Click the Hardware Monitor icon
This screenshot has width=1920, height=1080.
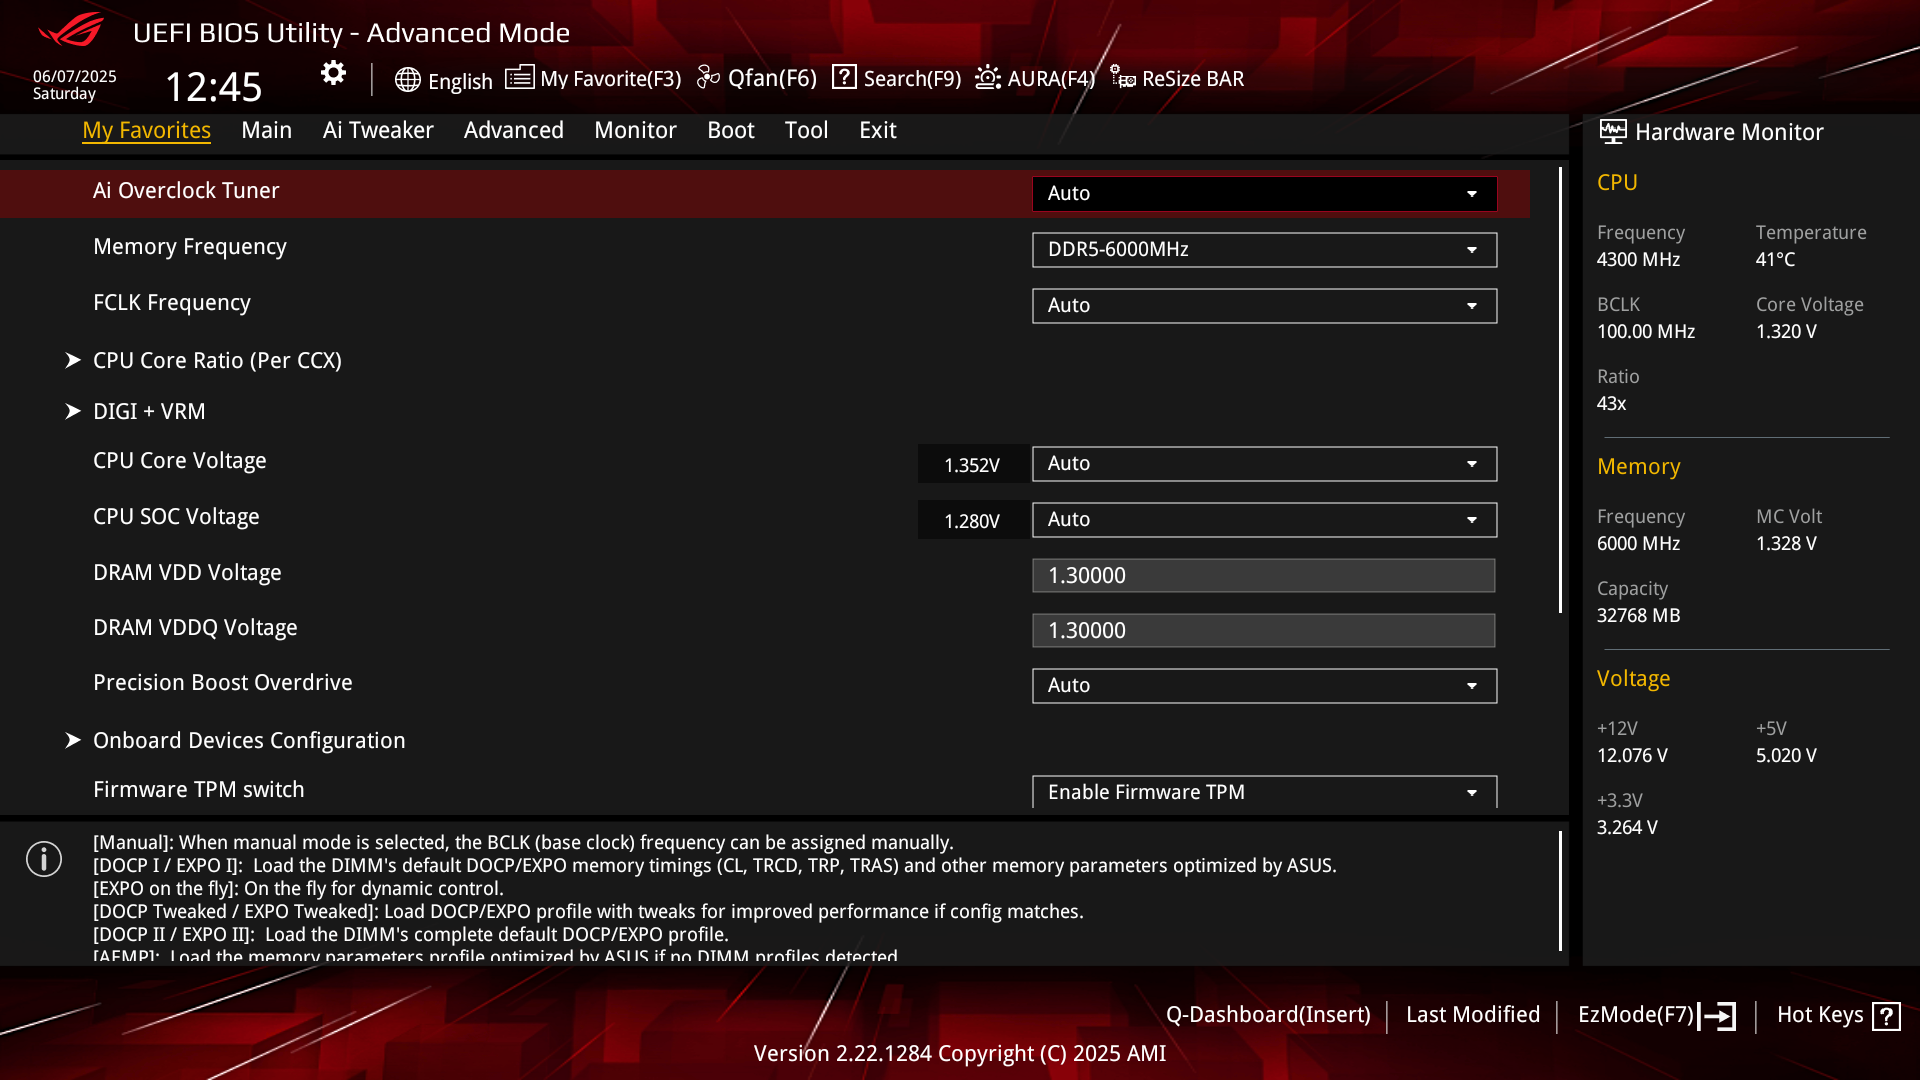coord(1612,131)
